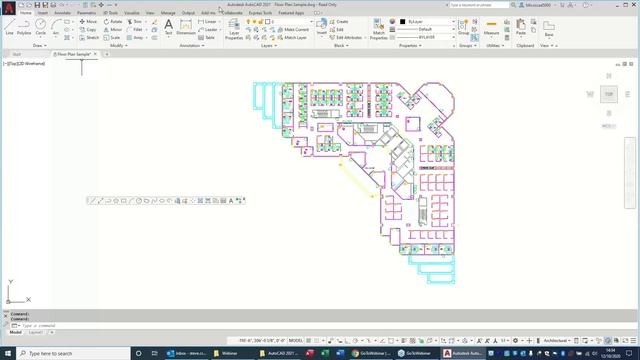Expand the Annotation panel
This screenshot has width=640, height=360.
(x=192, y=46)
